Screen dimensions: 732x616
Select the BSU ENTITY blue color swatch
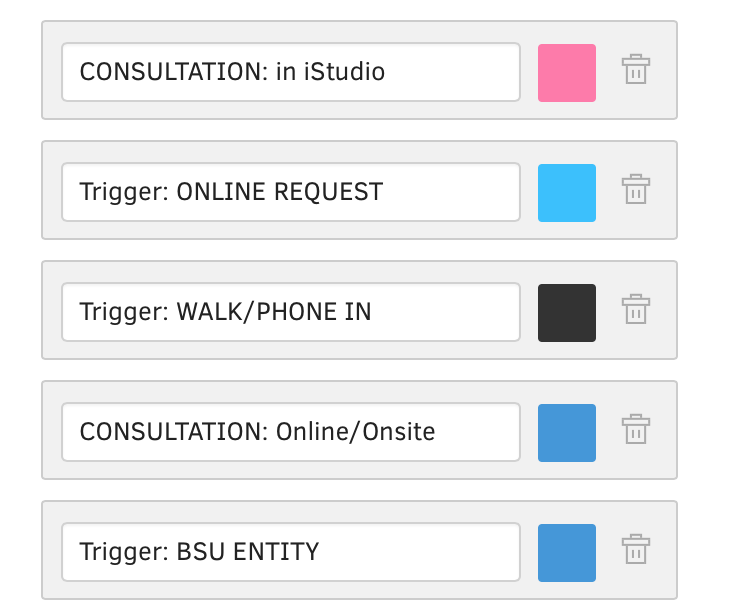click(x=567, y=552)
